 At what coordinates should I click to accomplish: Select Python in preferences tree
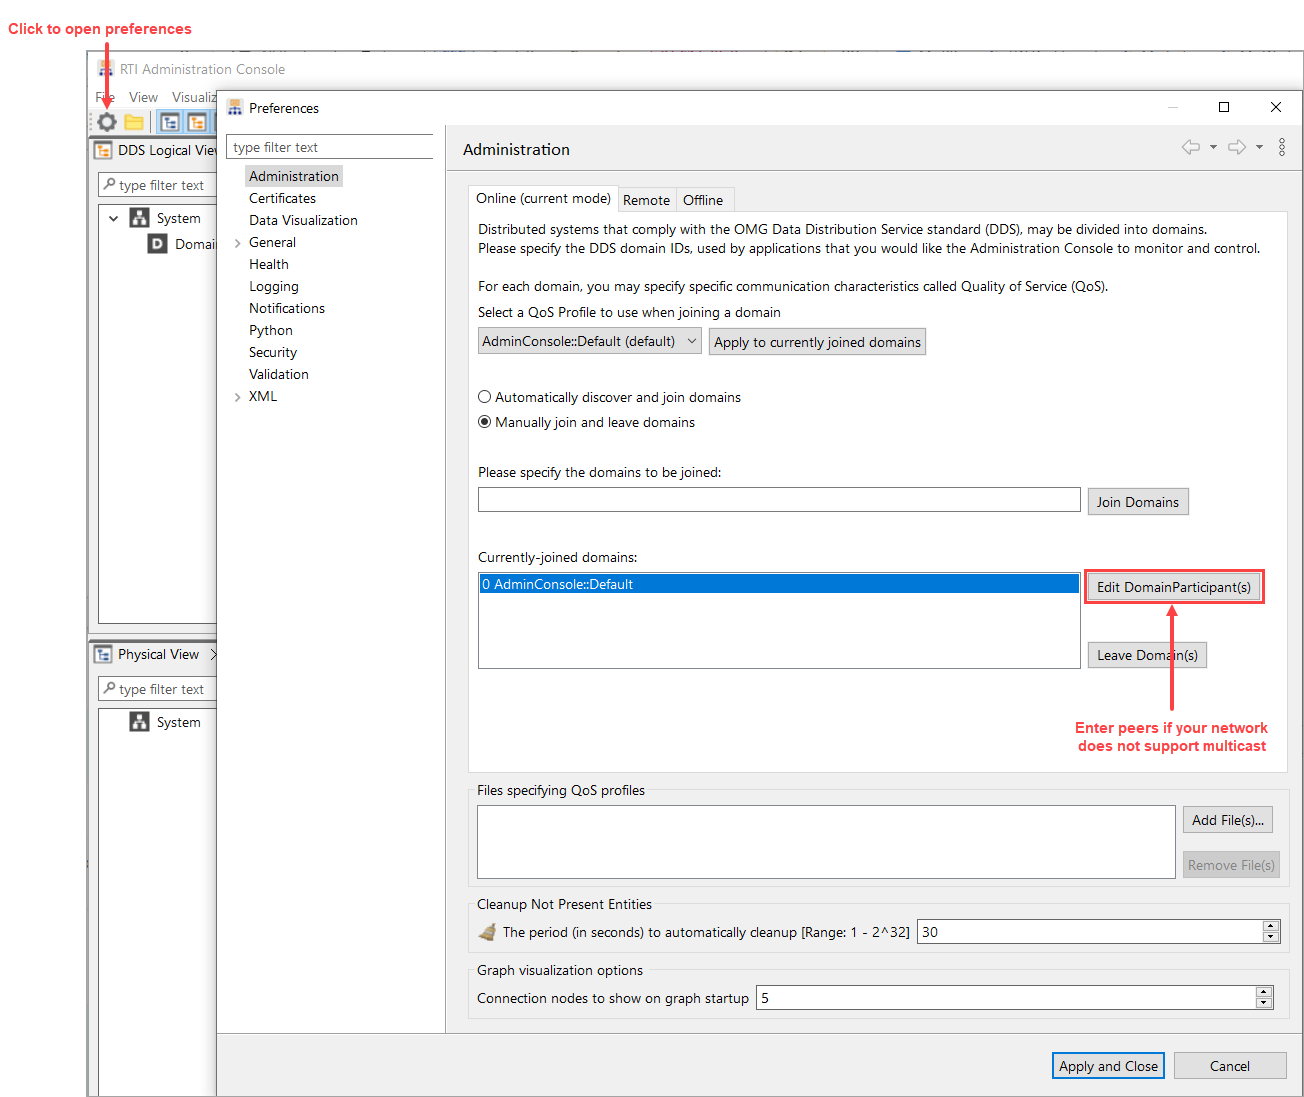tap(271, 330)
